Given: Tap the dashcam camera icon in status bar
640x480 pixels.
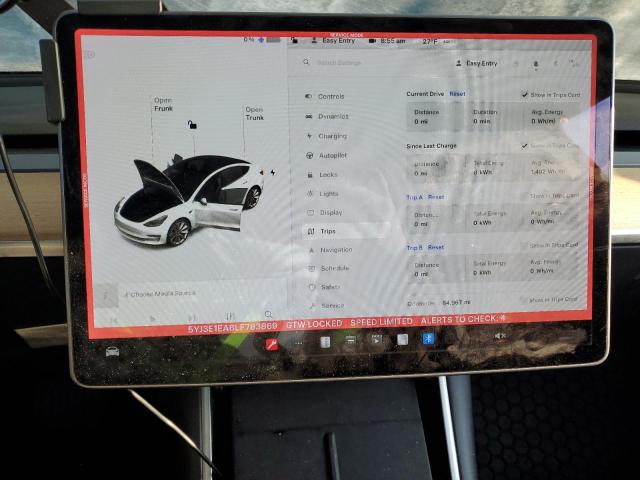Looking at the screenshot, I should 372,41.
